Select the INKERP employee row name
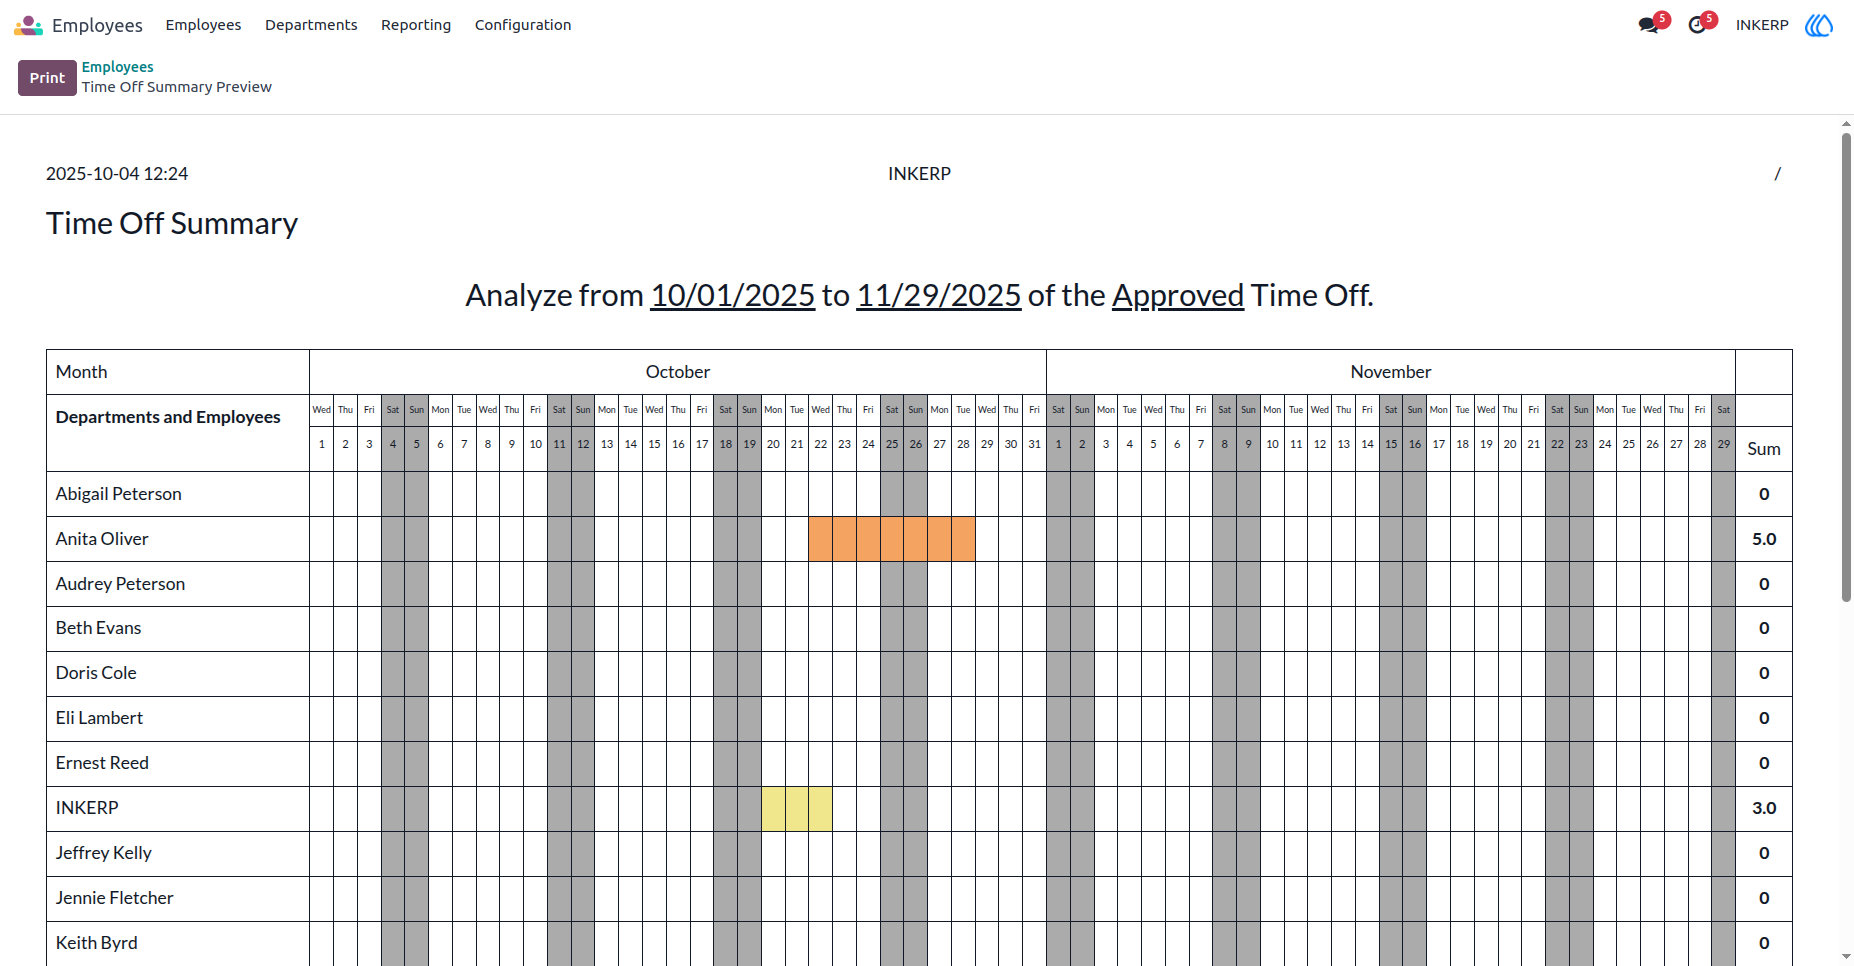The width and height of the screenshot is (1854, 966). [87, 808]
